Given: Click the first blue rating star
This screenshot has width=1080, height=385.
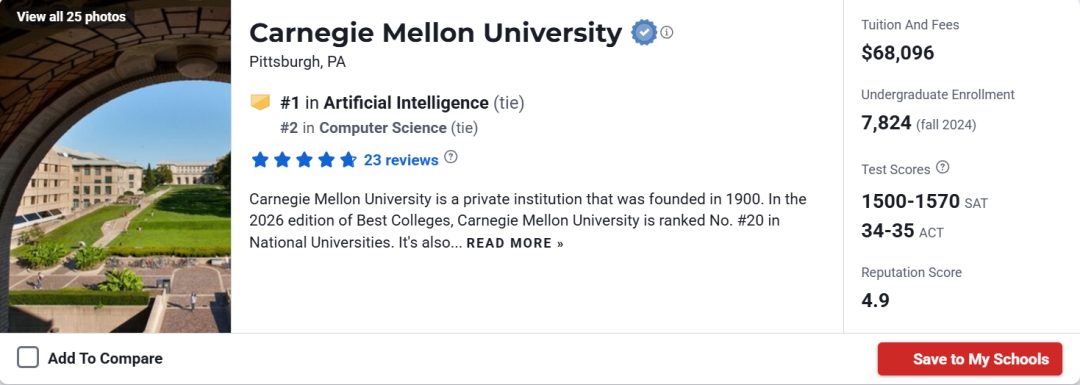Looking at the screenshot, I should tap(260, 160).
